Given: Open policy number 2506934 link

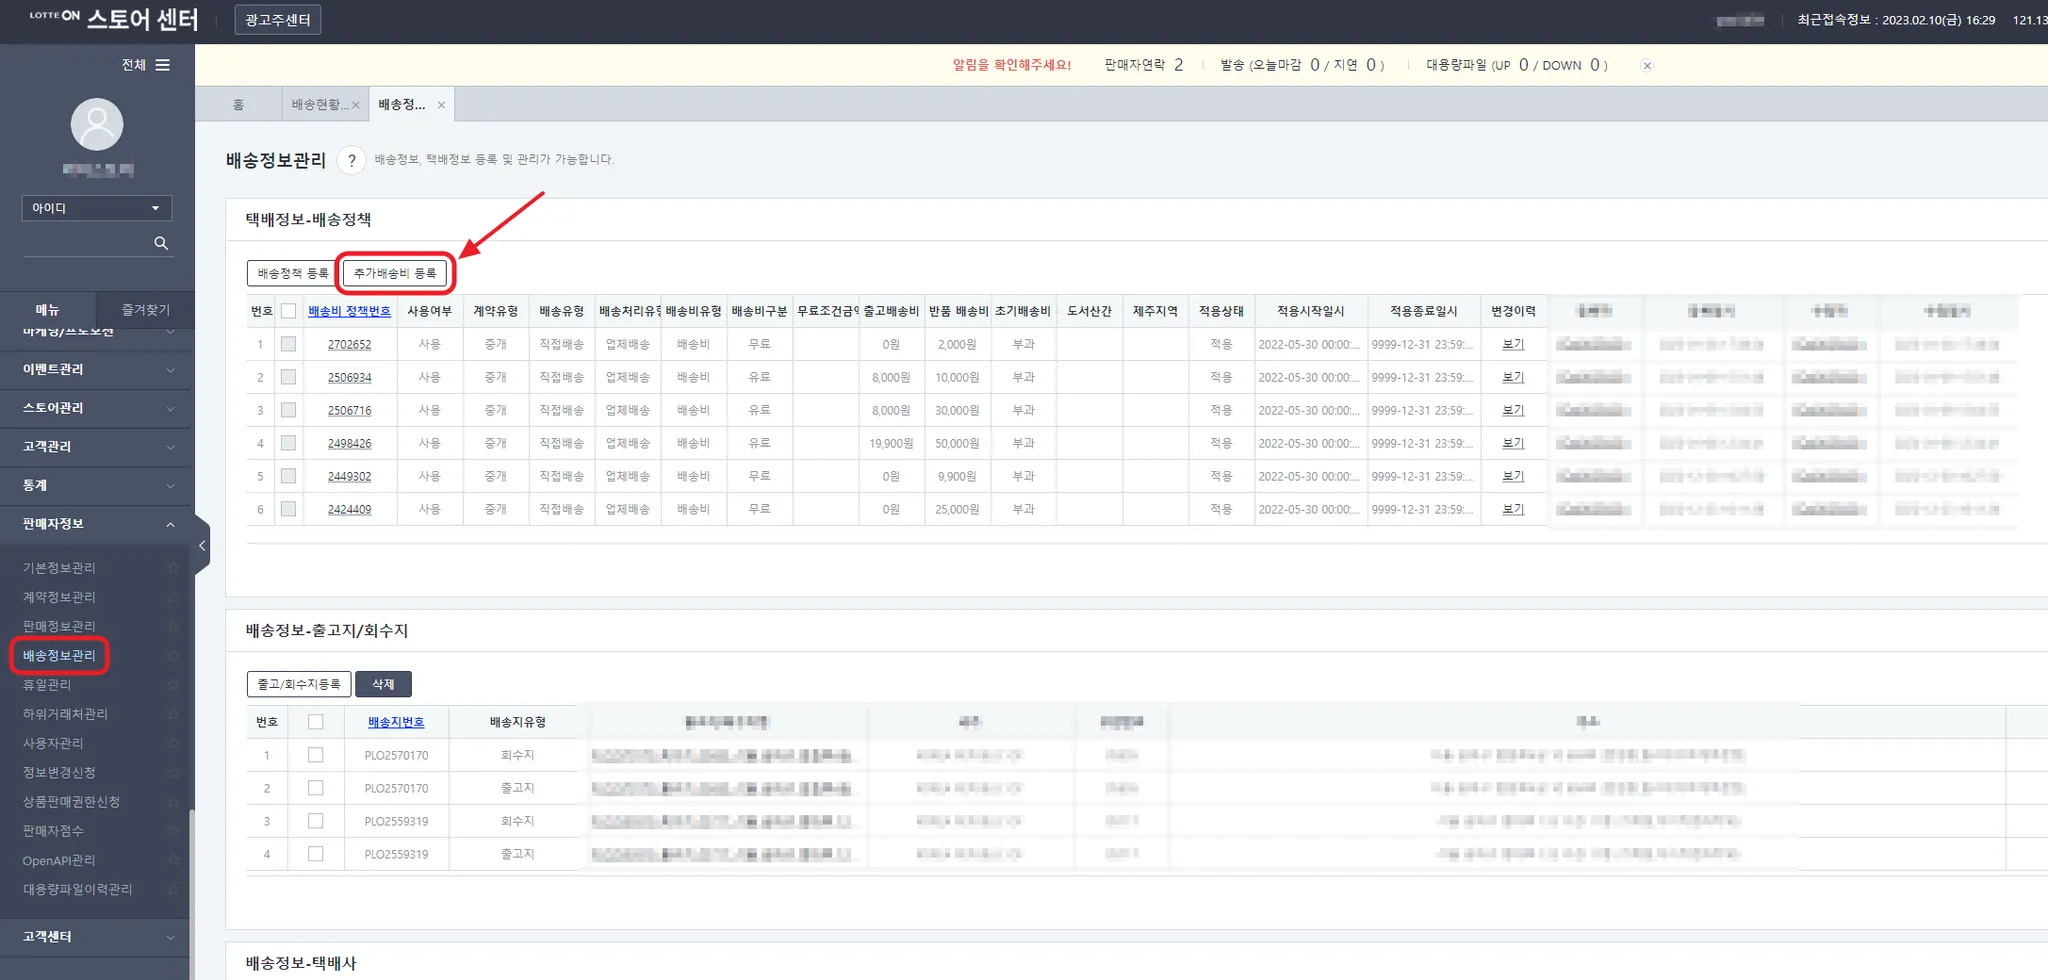Looking at the screenshot, I should coord(349,378).
